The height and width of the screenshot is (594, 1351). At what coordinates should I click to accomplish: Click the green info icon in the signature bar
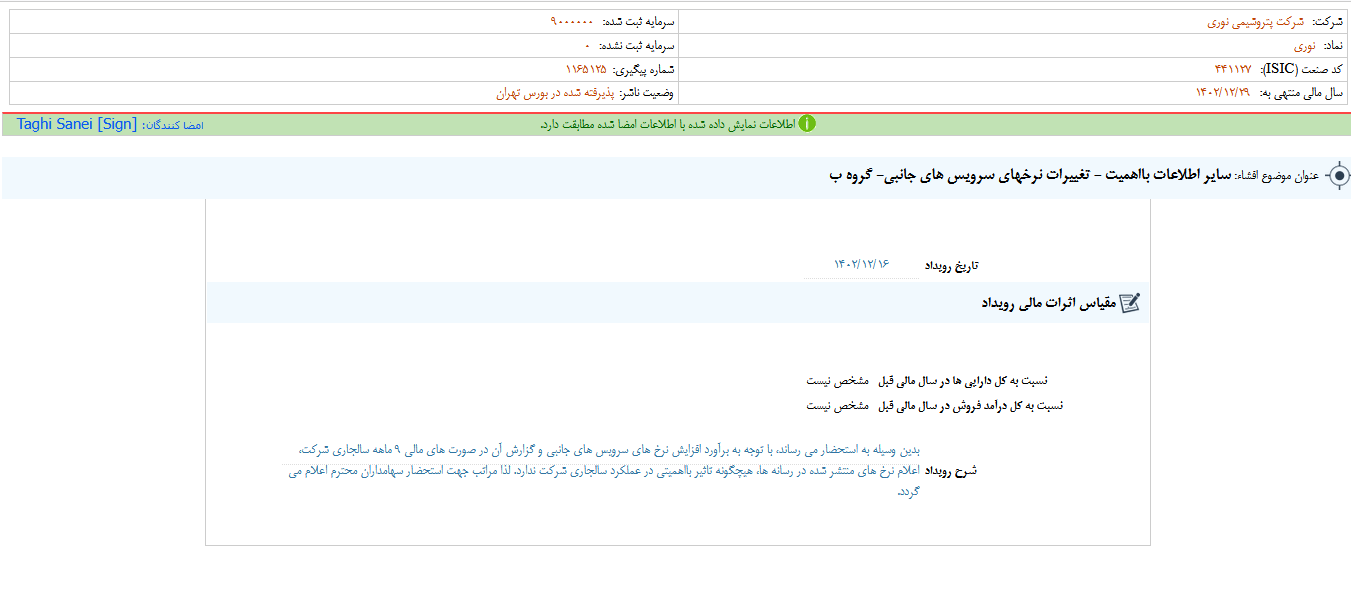point(806,124)
